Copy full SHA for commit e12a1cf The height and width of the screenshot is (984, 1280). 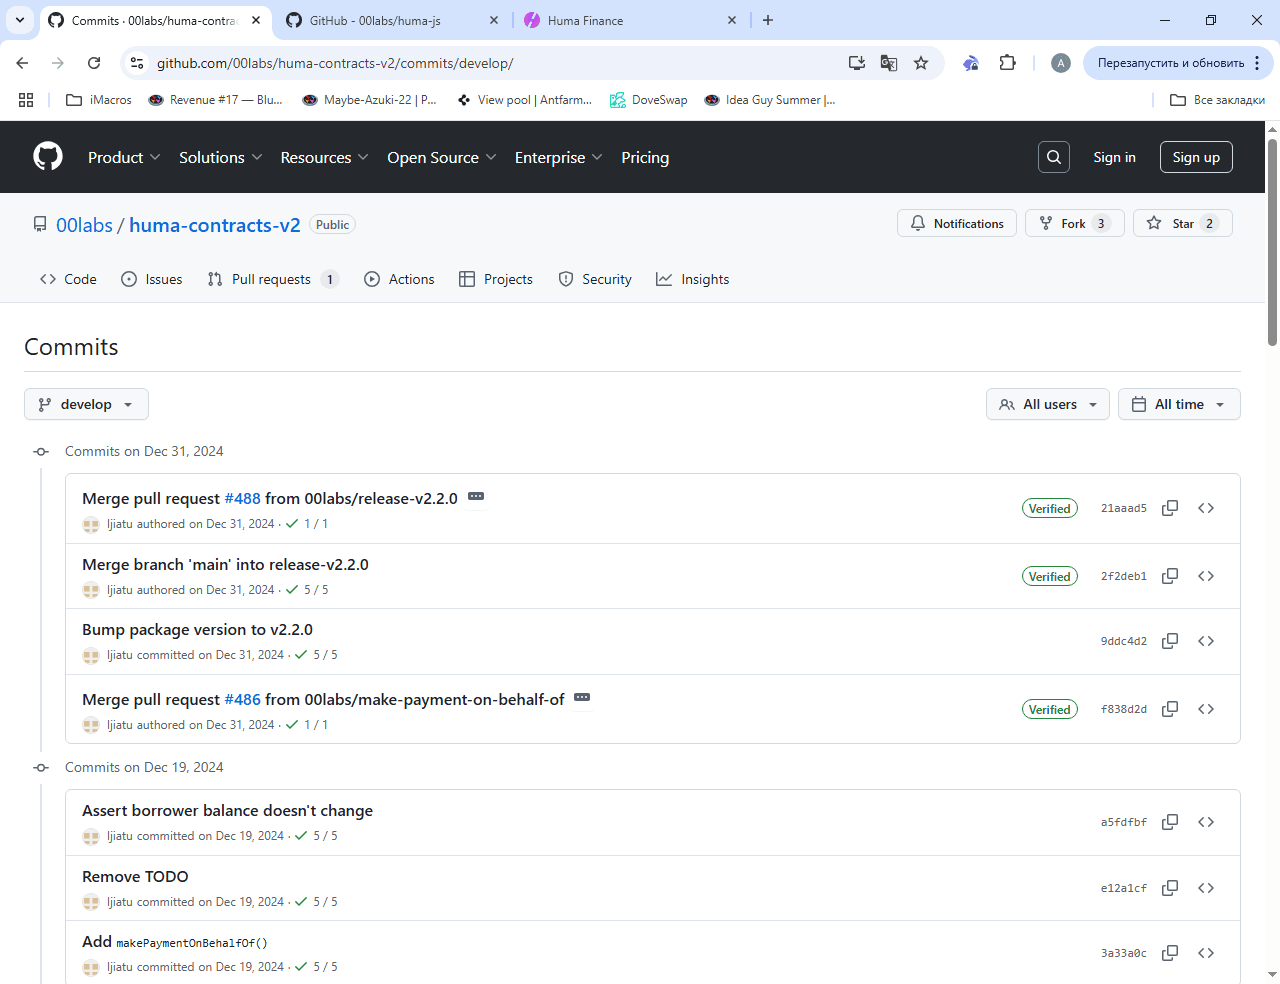point(1170,888)
